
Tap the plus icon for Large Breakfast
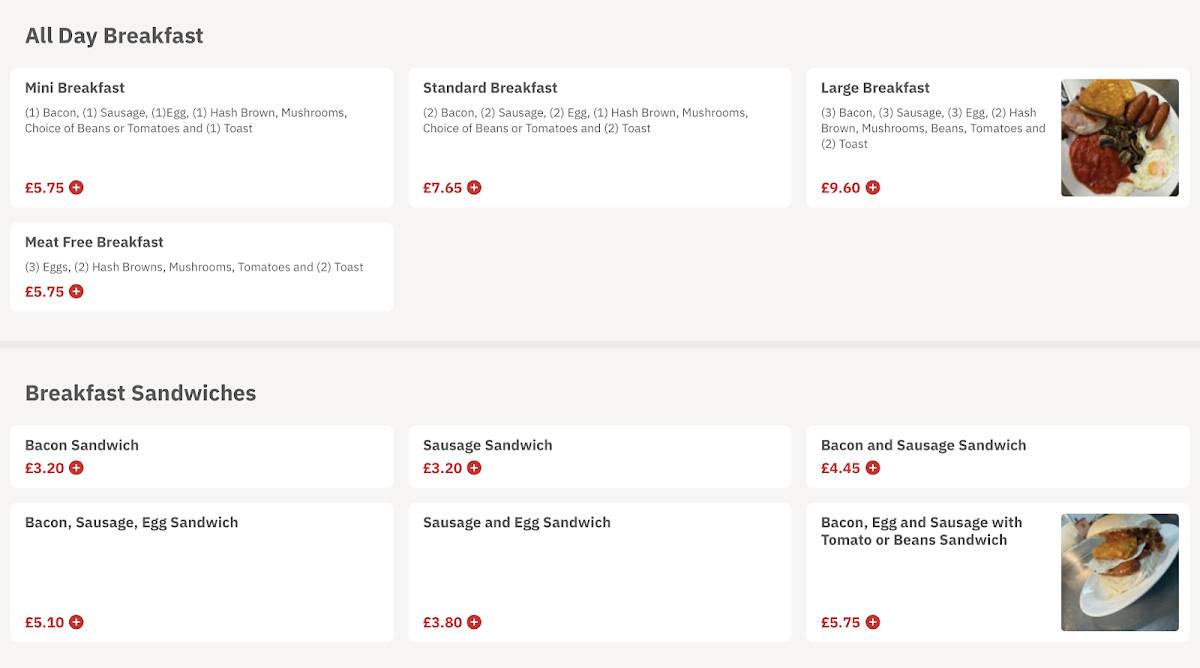872,187
